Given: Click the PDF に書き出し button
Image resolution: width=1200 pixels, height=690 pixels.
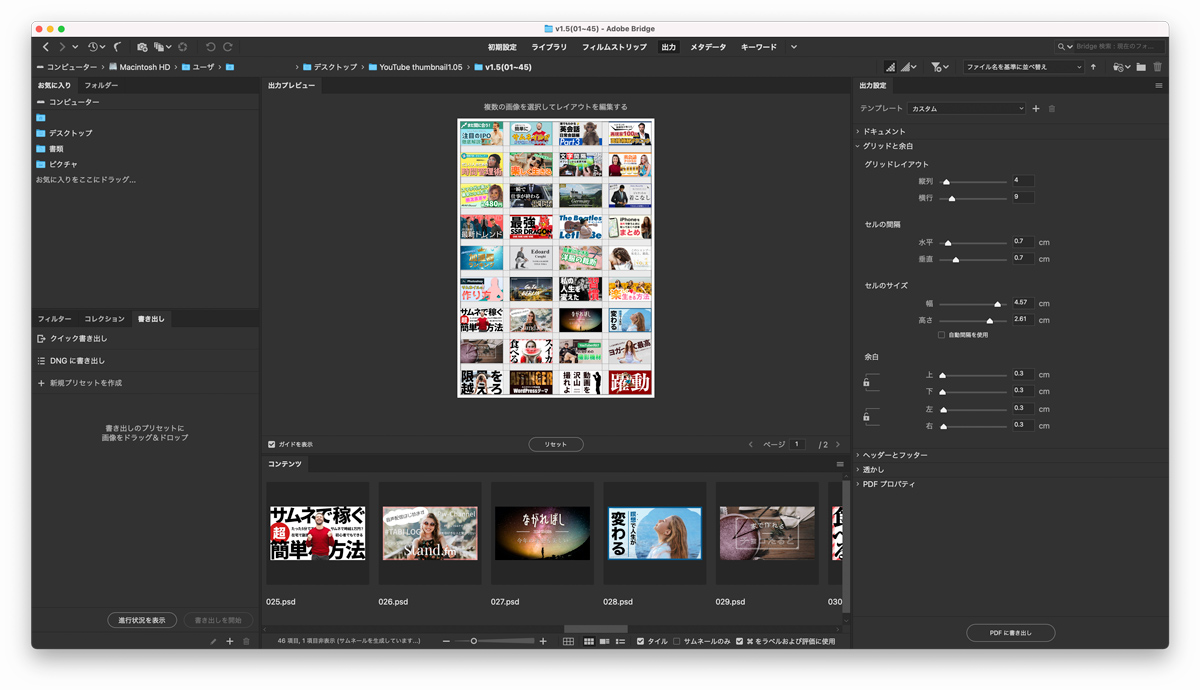Looking at the screenshot, I should click(1010, 633).
